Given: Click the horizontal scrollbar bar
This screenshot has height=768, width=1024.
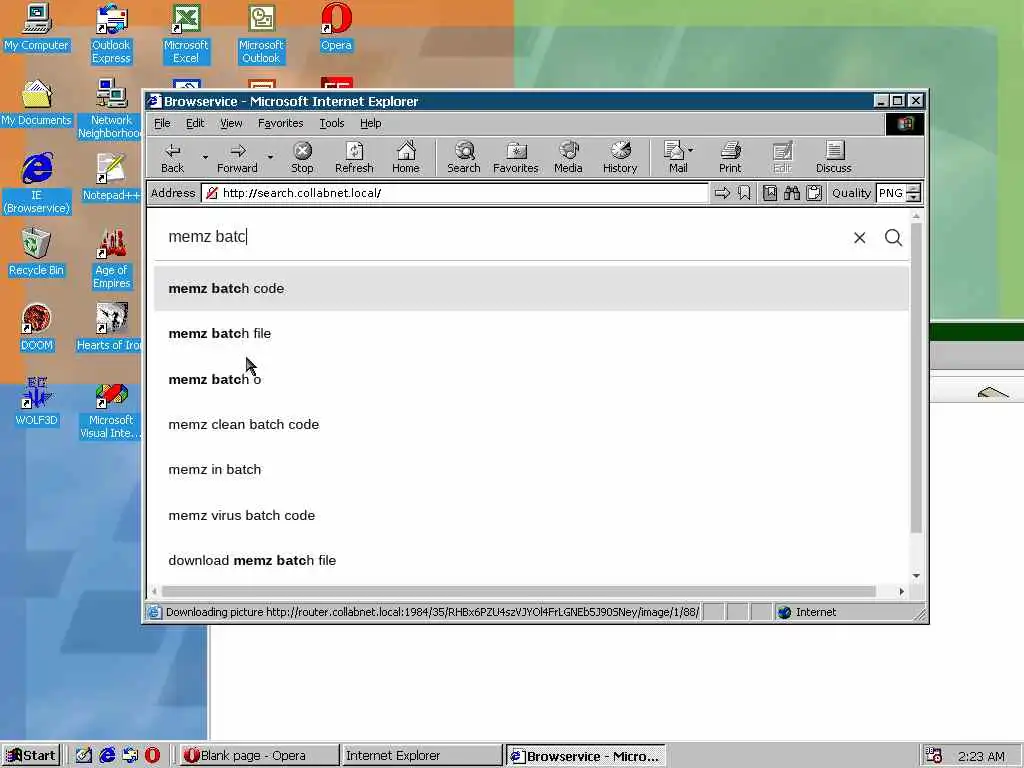Looking at the screenshot, I should point(519,591).
